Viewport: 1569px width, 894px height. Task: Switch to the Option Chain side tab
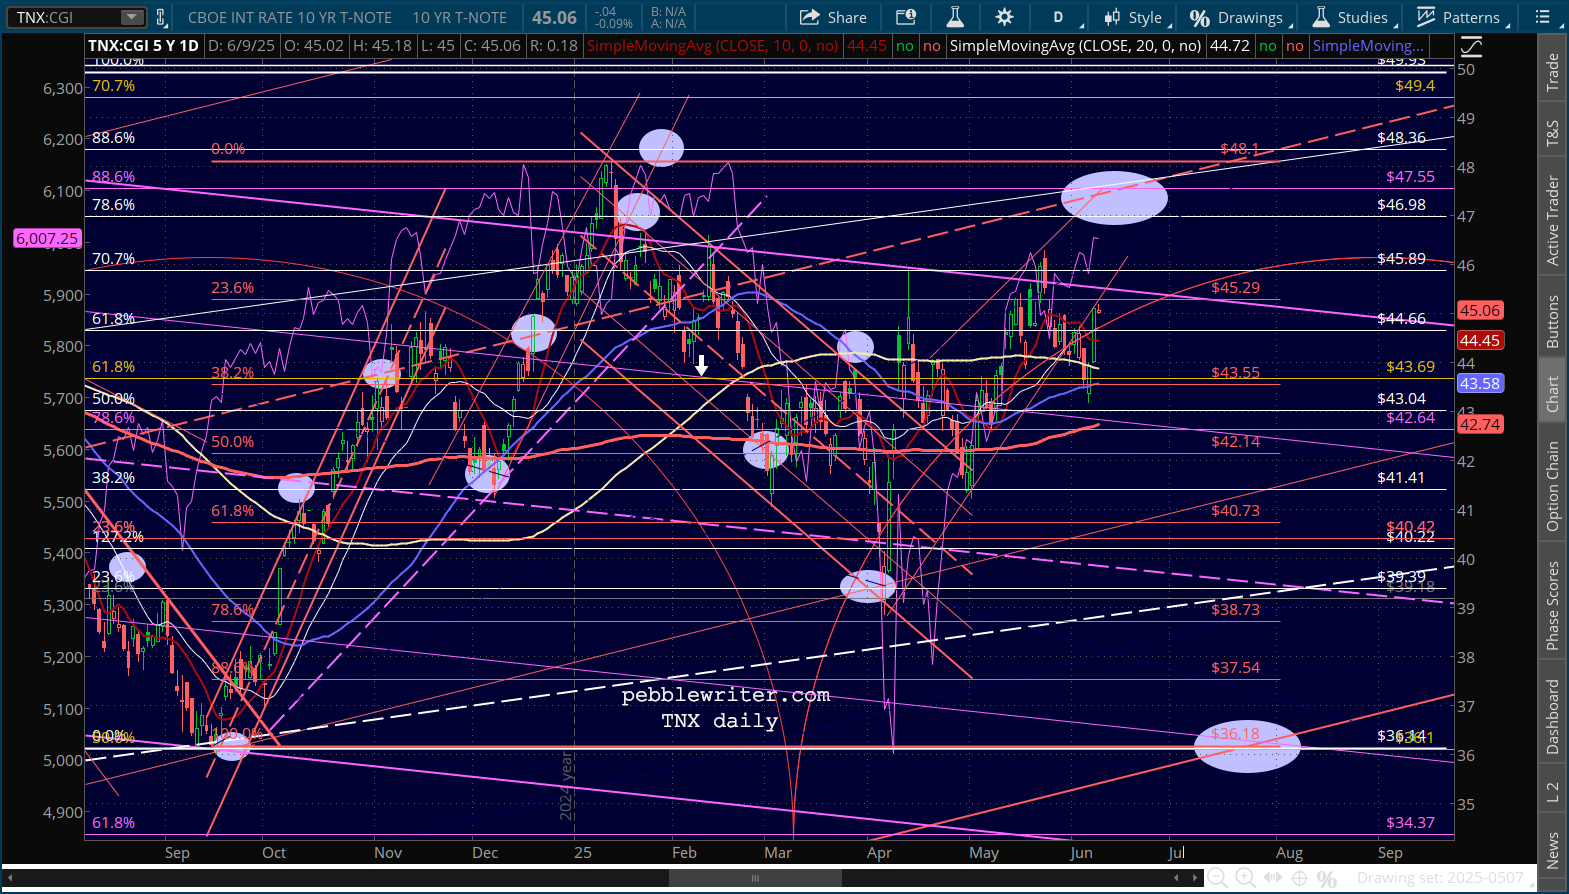(x=1553, y=486)
